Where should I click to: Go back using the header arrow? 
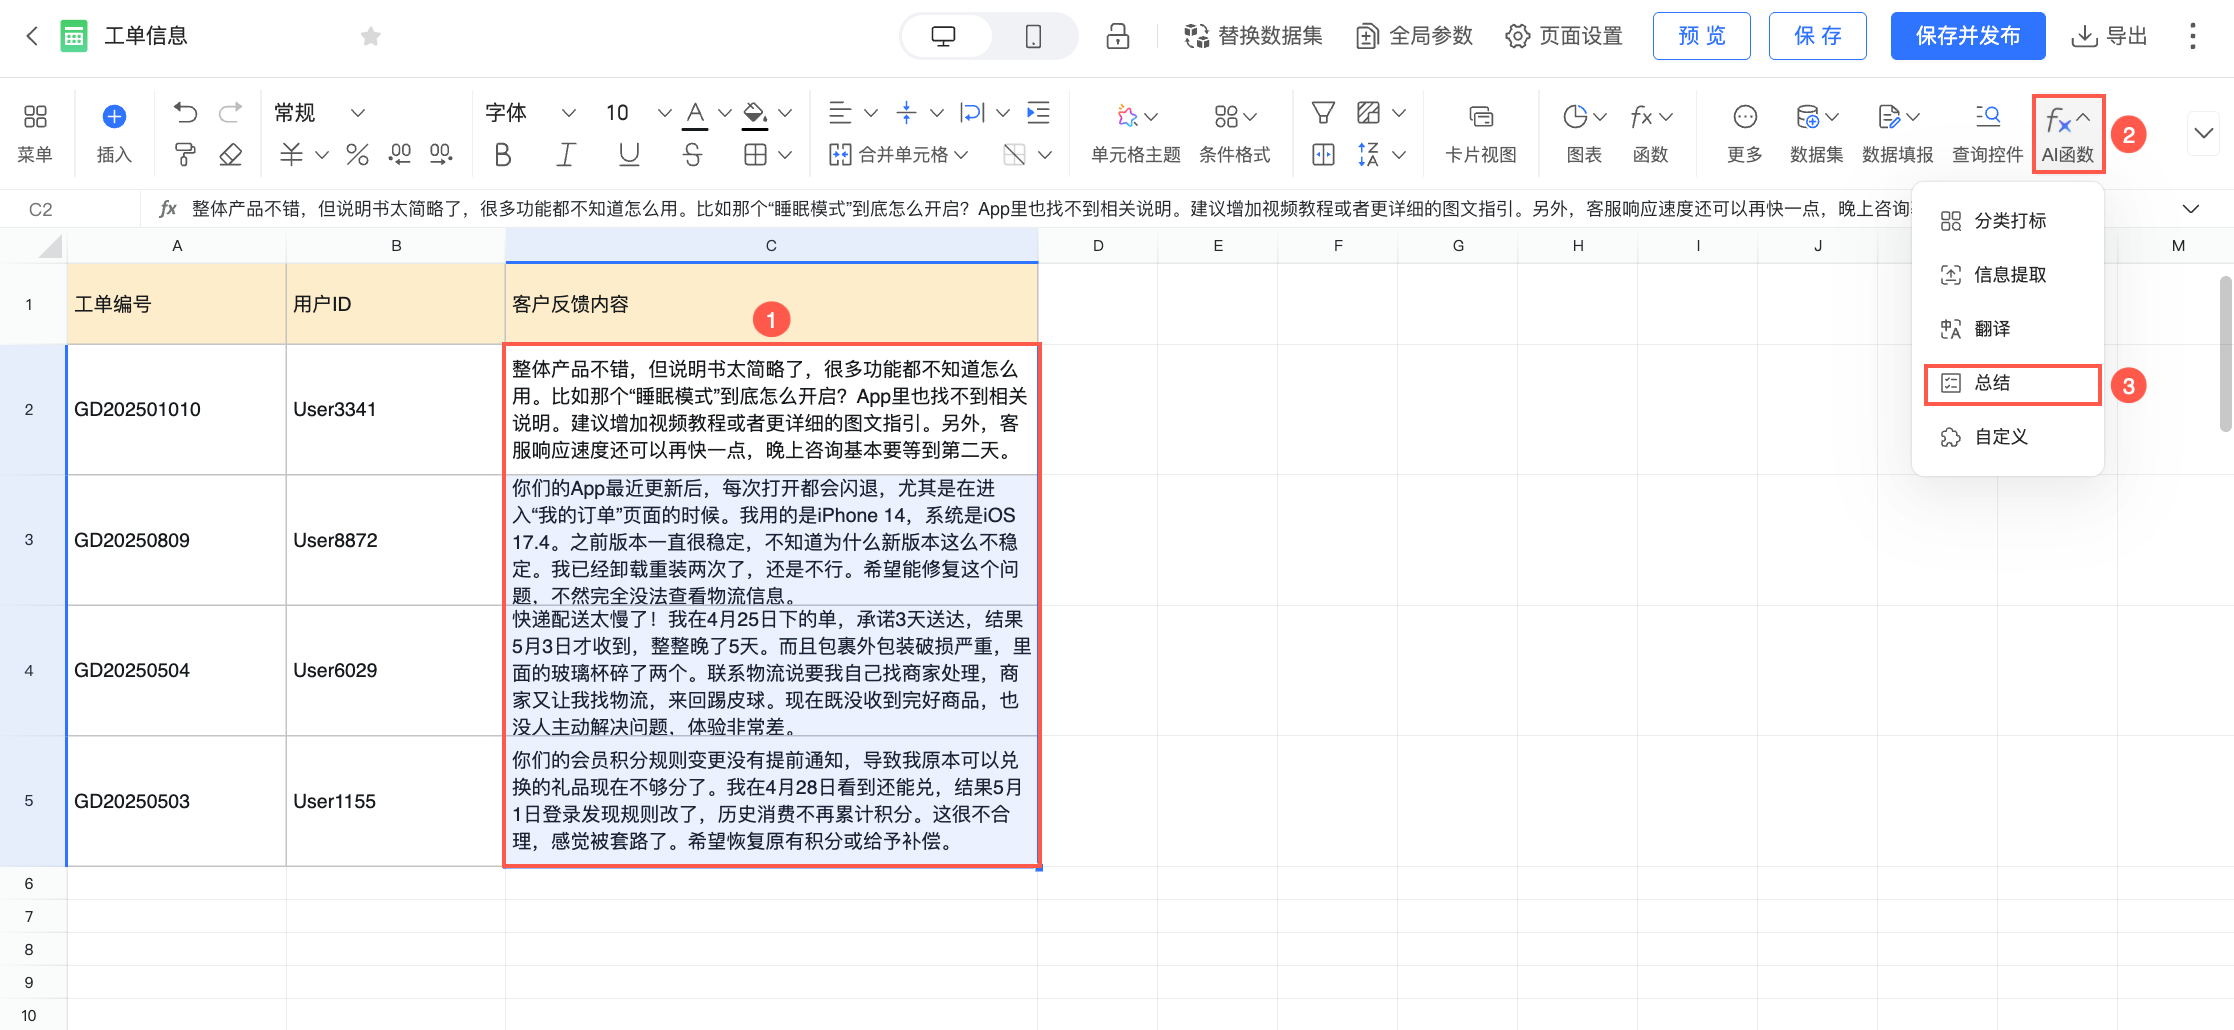point(32,37)
